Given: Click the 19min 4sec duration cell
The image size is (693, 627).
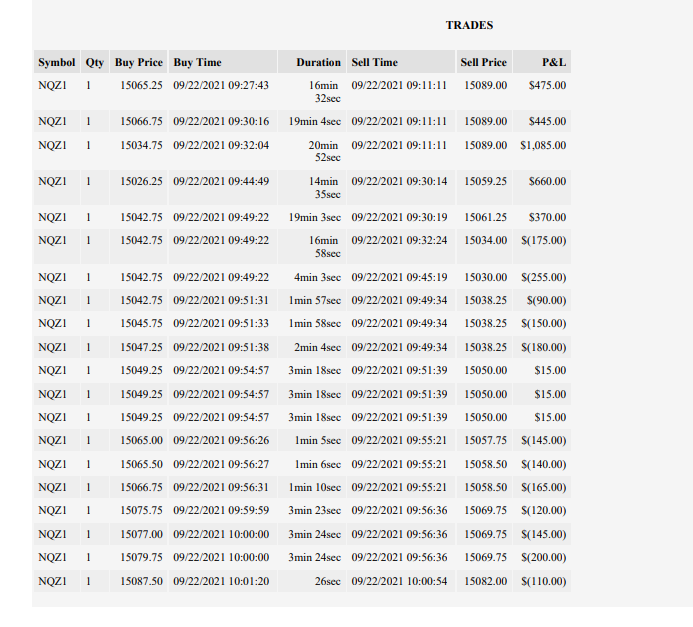Looking at the screenshot, I should click(312, 122).
